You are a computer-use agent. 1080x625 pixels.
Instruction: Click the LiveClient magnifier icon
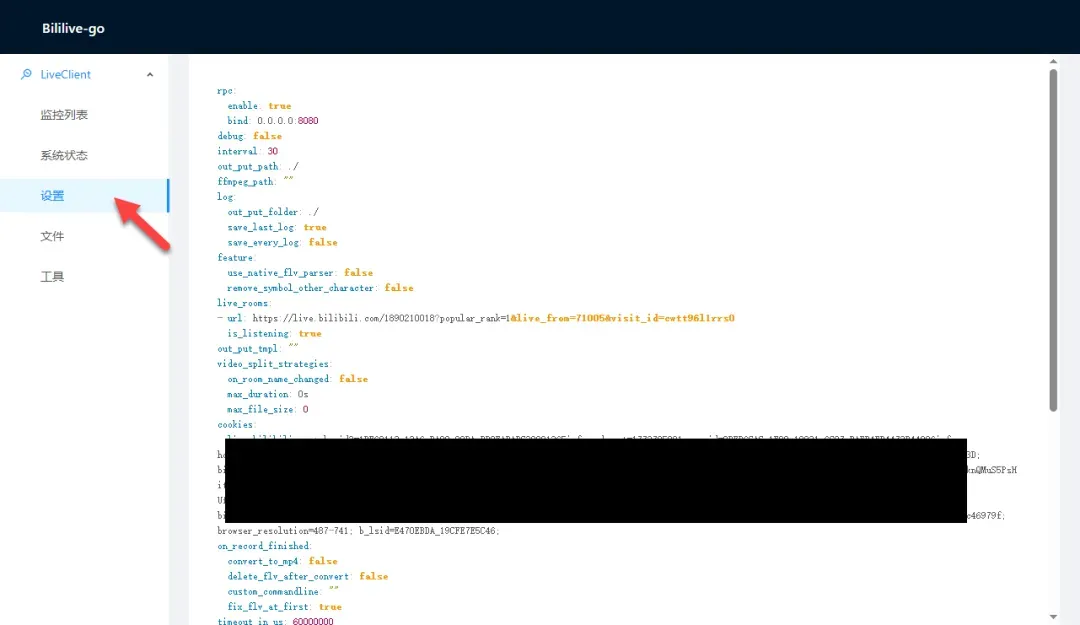[26, 74]
